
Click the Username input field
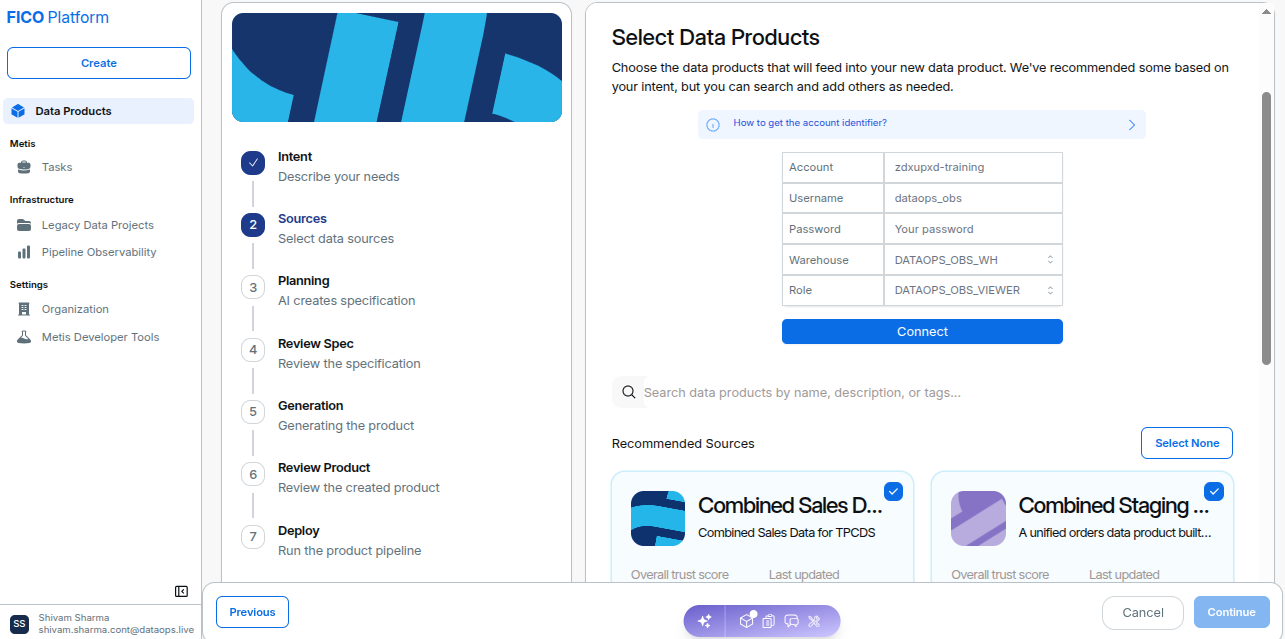973,198
